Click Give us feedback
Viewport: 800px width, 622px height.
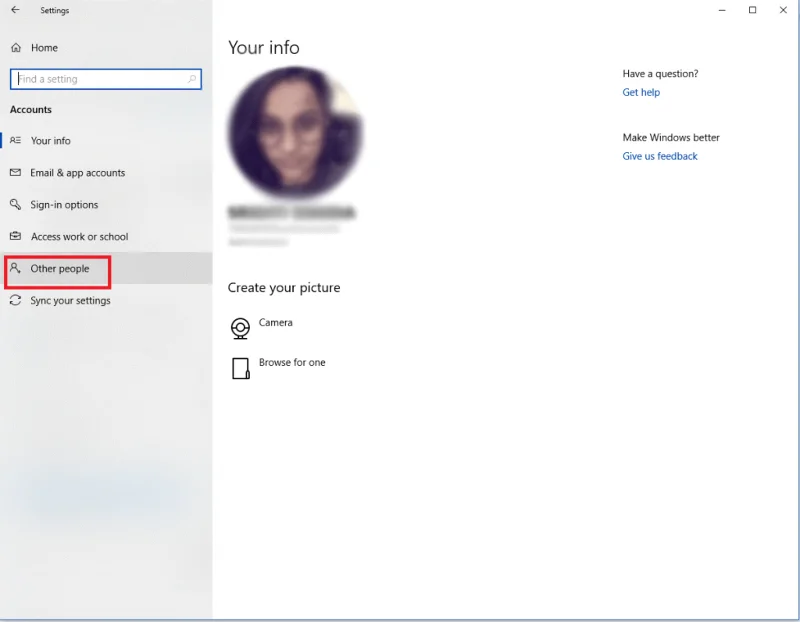pyautogui.click(x=659, y=156)
